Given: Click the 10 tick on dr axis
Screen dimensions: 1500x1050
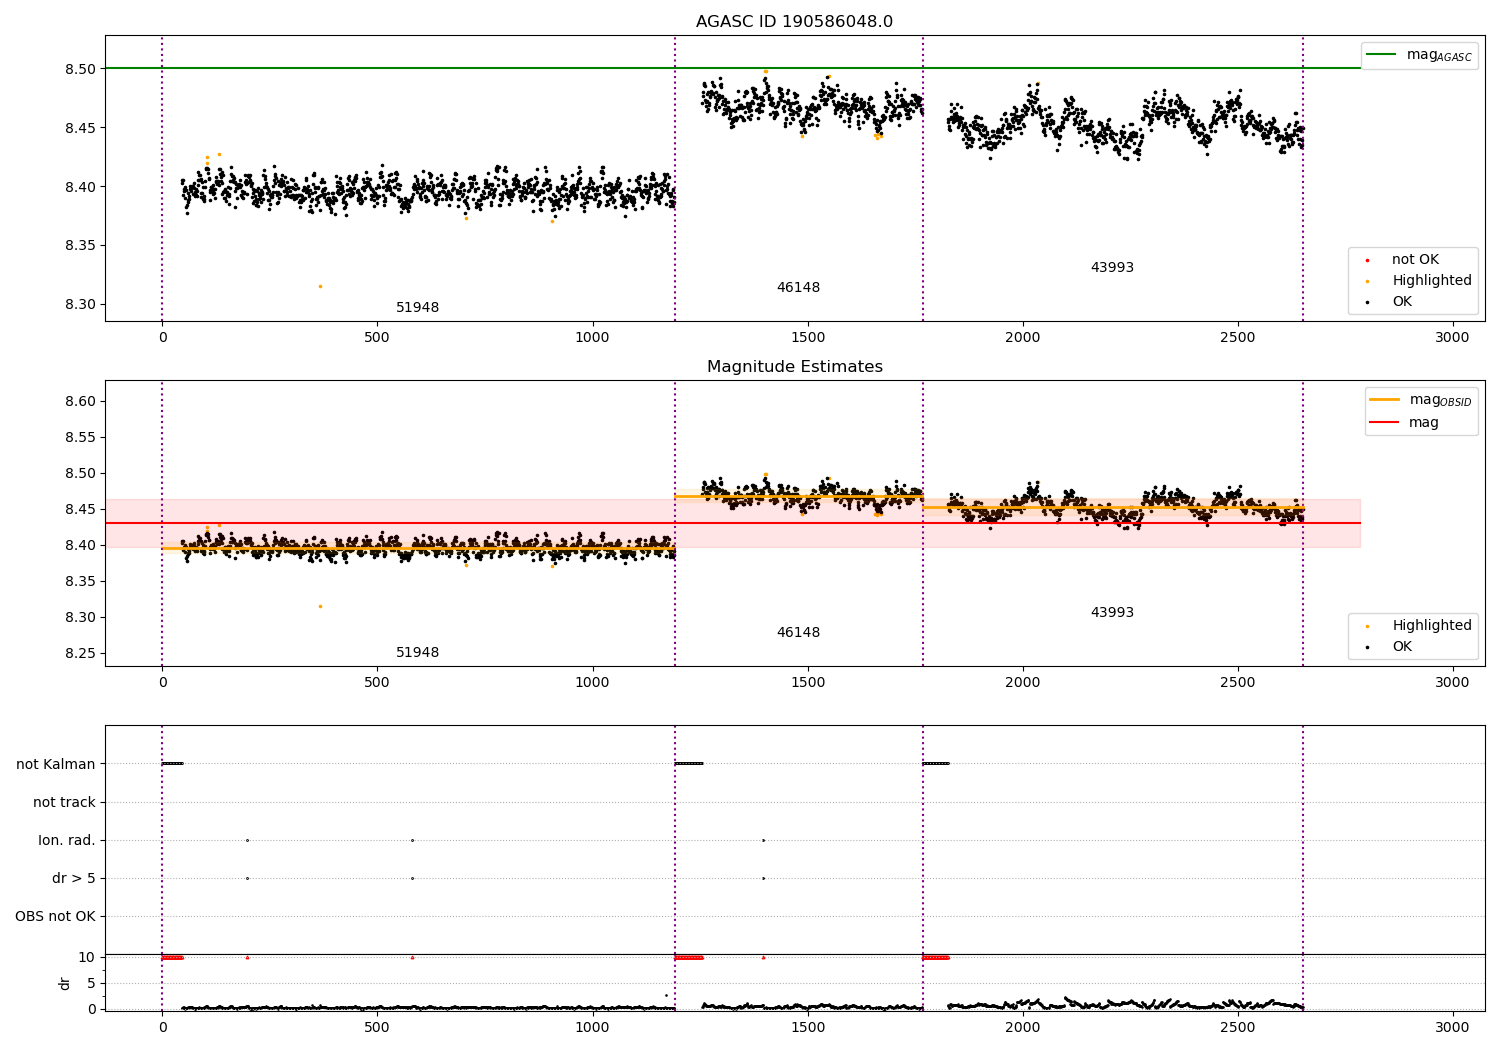Looking at the screenshot, I should click(x=87, y=957).
